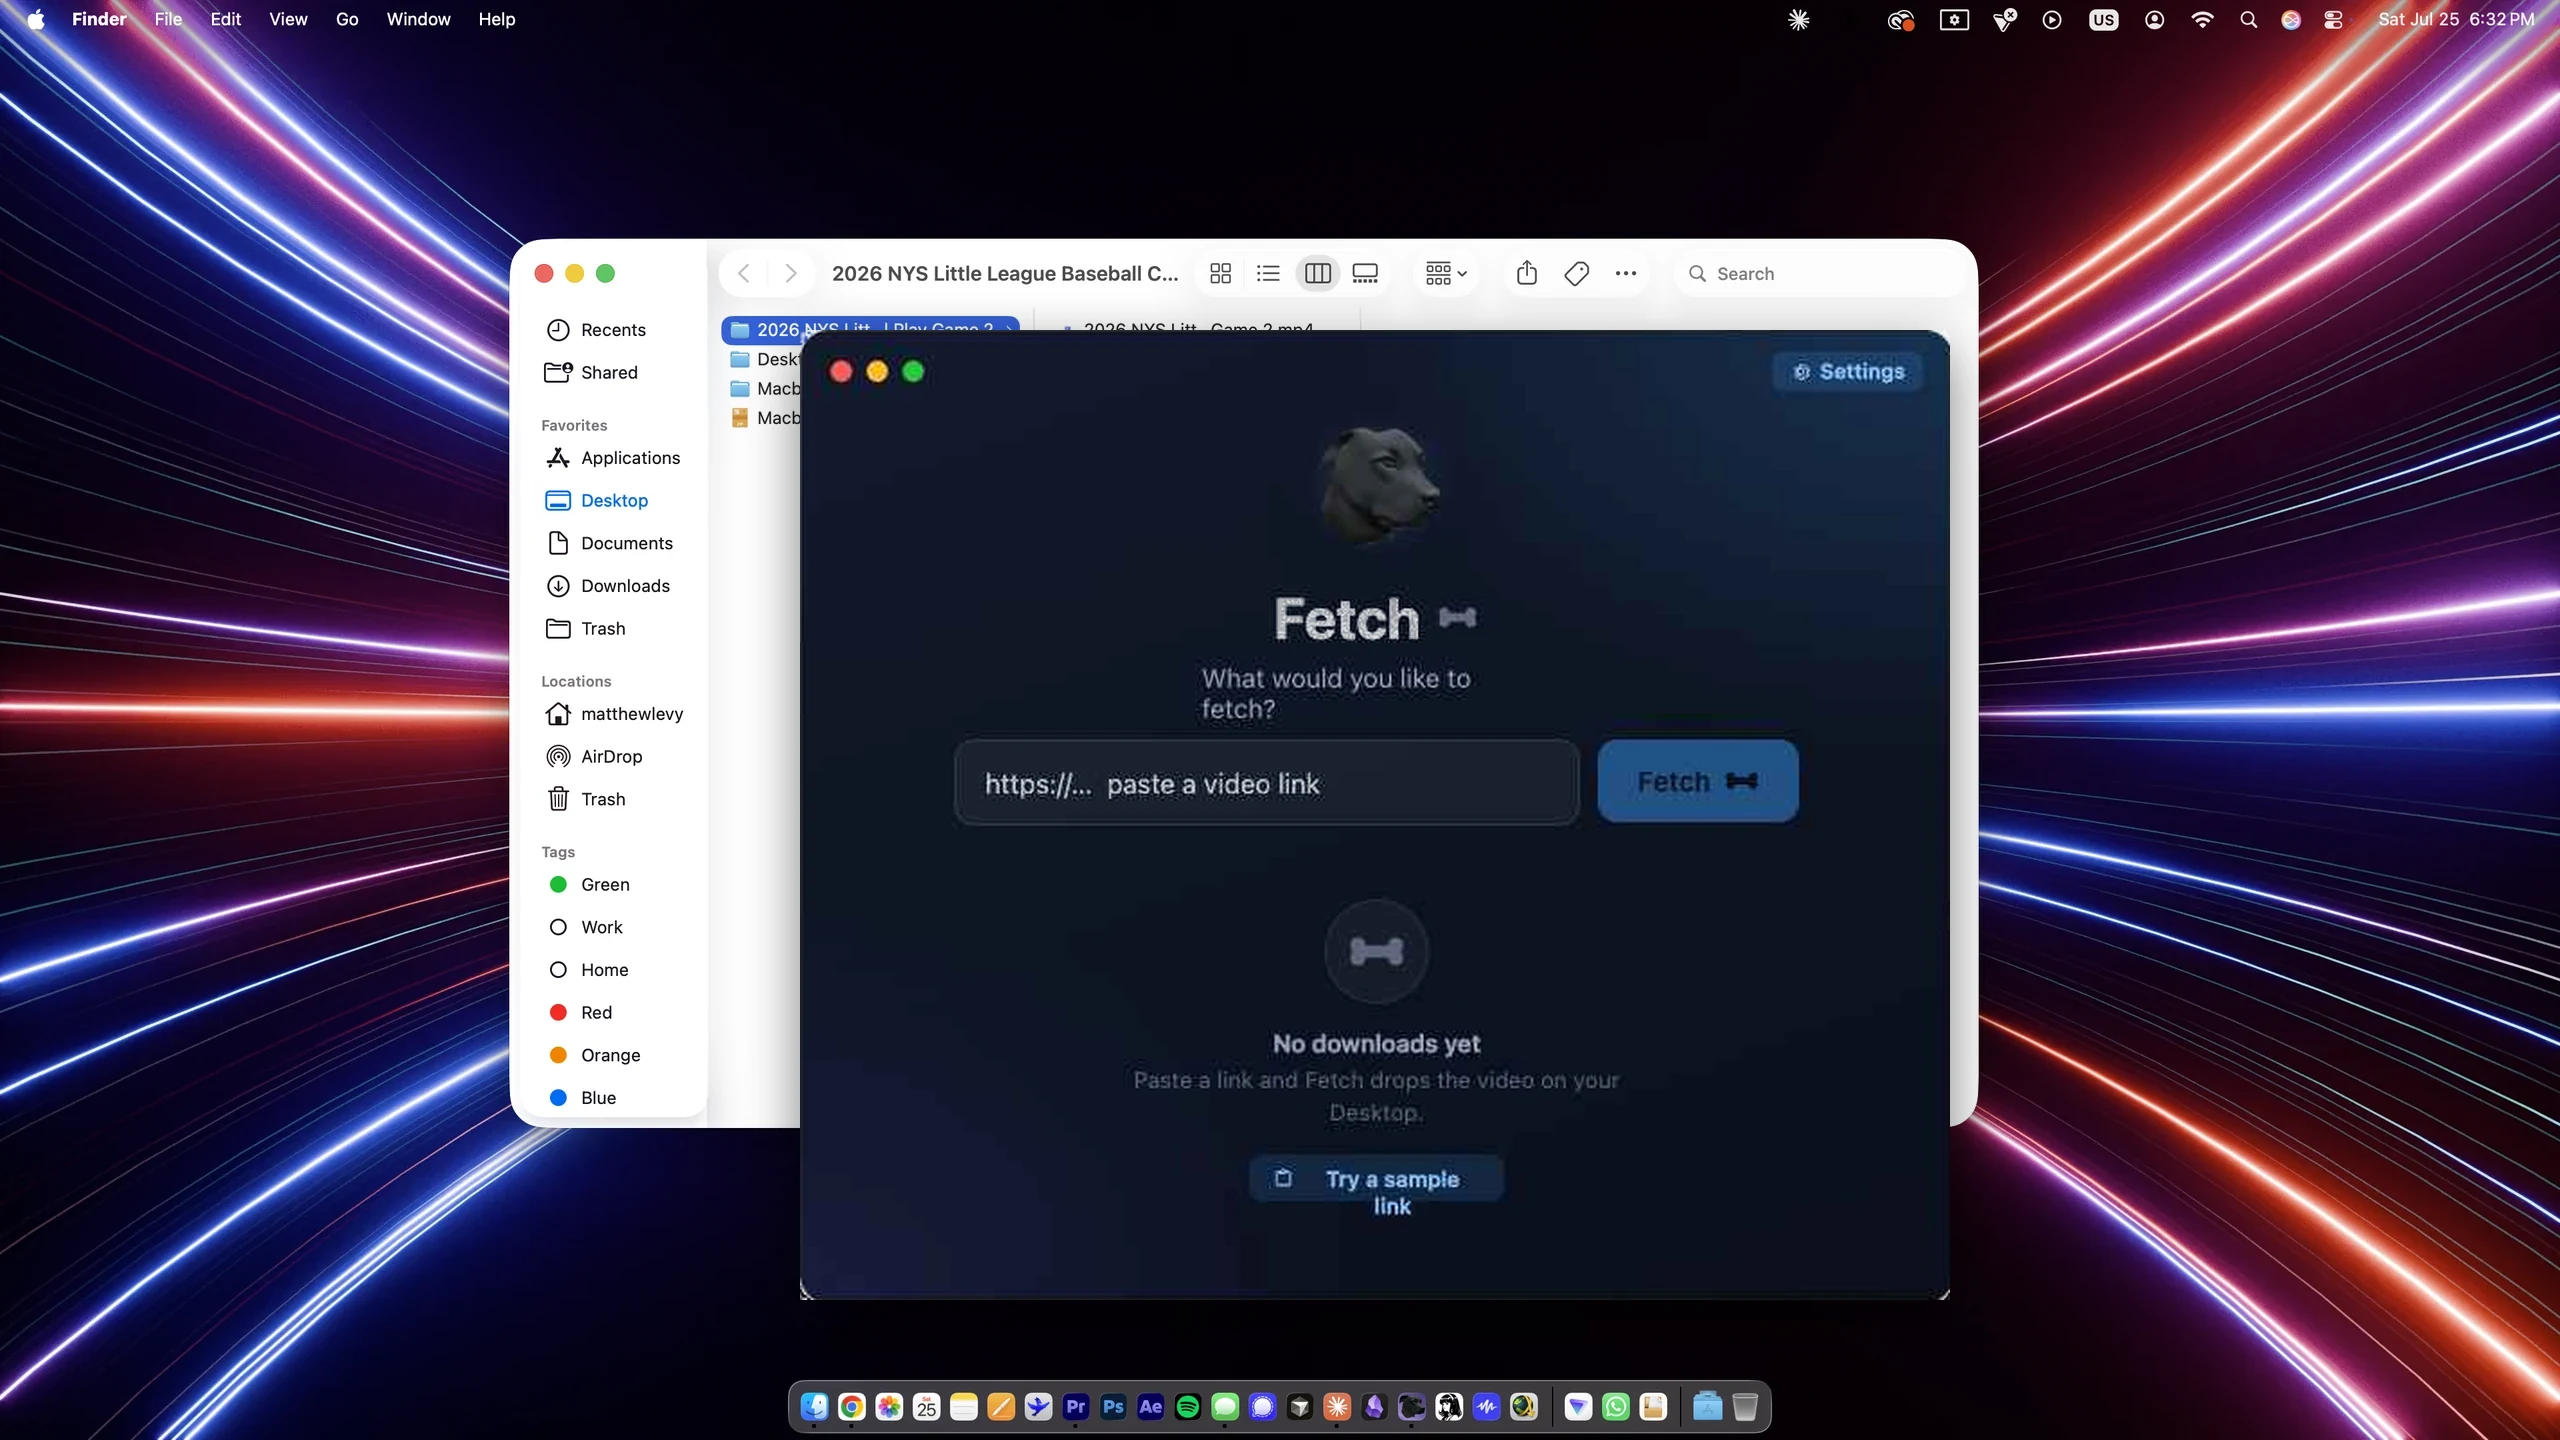This screenshot has height=1440, width=2560.
Task: Click the Siri icon in the menu bar
Action: (x=2291, y=19)
